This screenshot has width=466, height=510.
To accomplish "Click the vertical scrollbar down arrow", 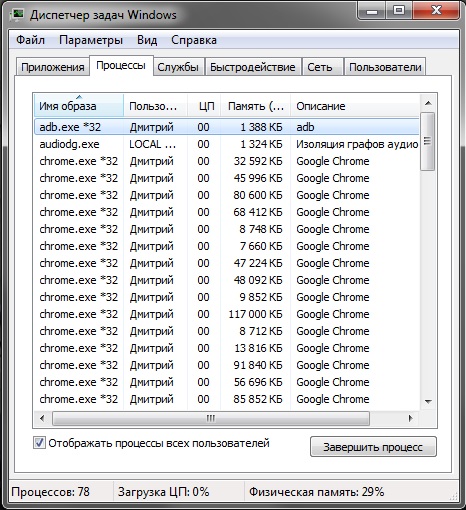I will (428, 401).
